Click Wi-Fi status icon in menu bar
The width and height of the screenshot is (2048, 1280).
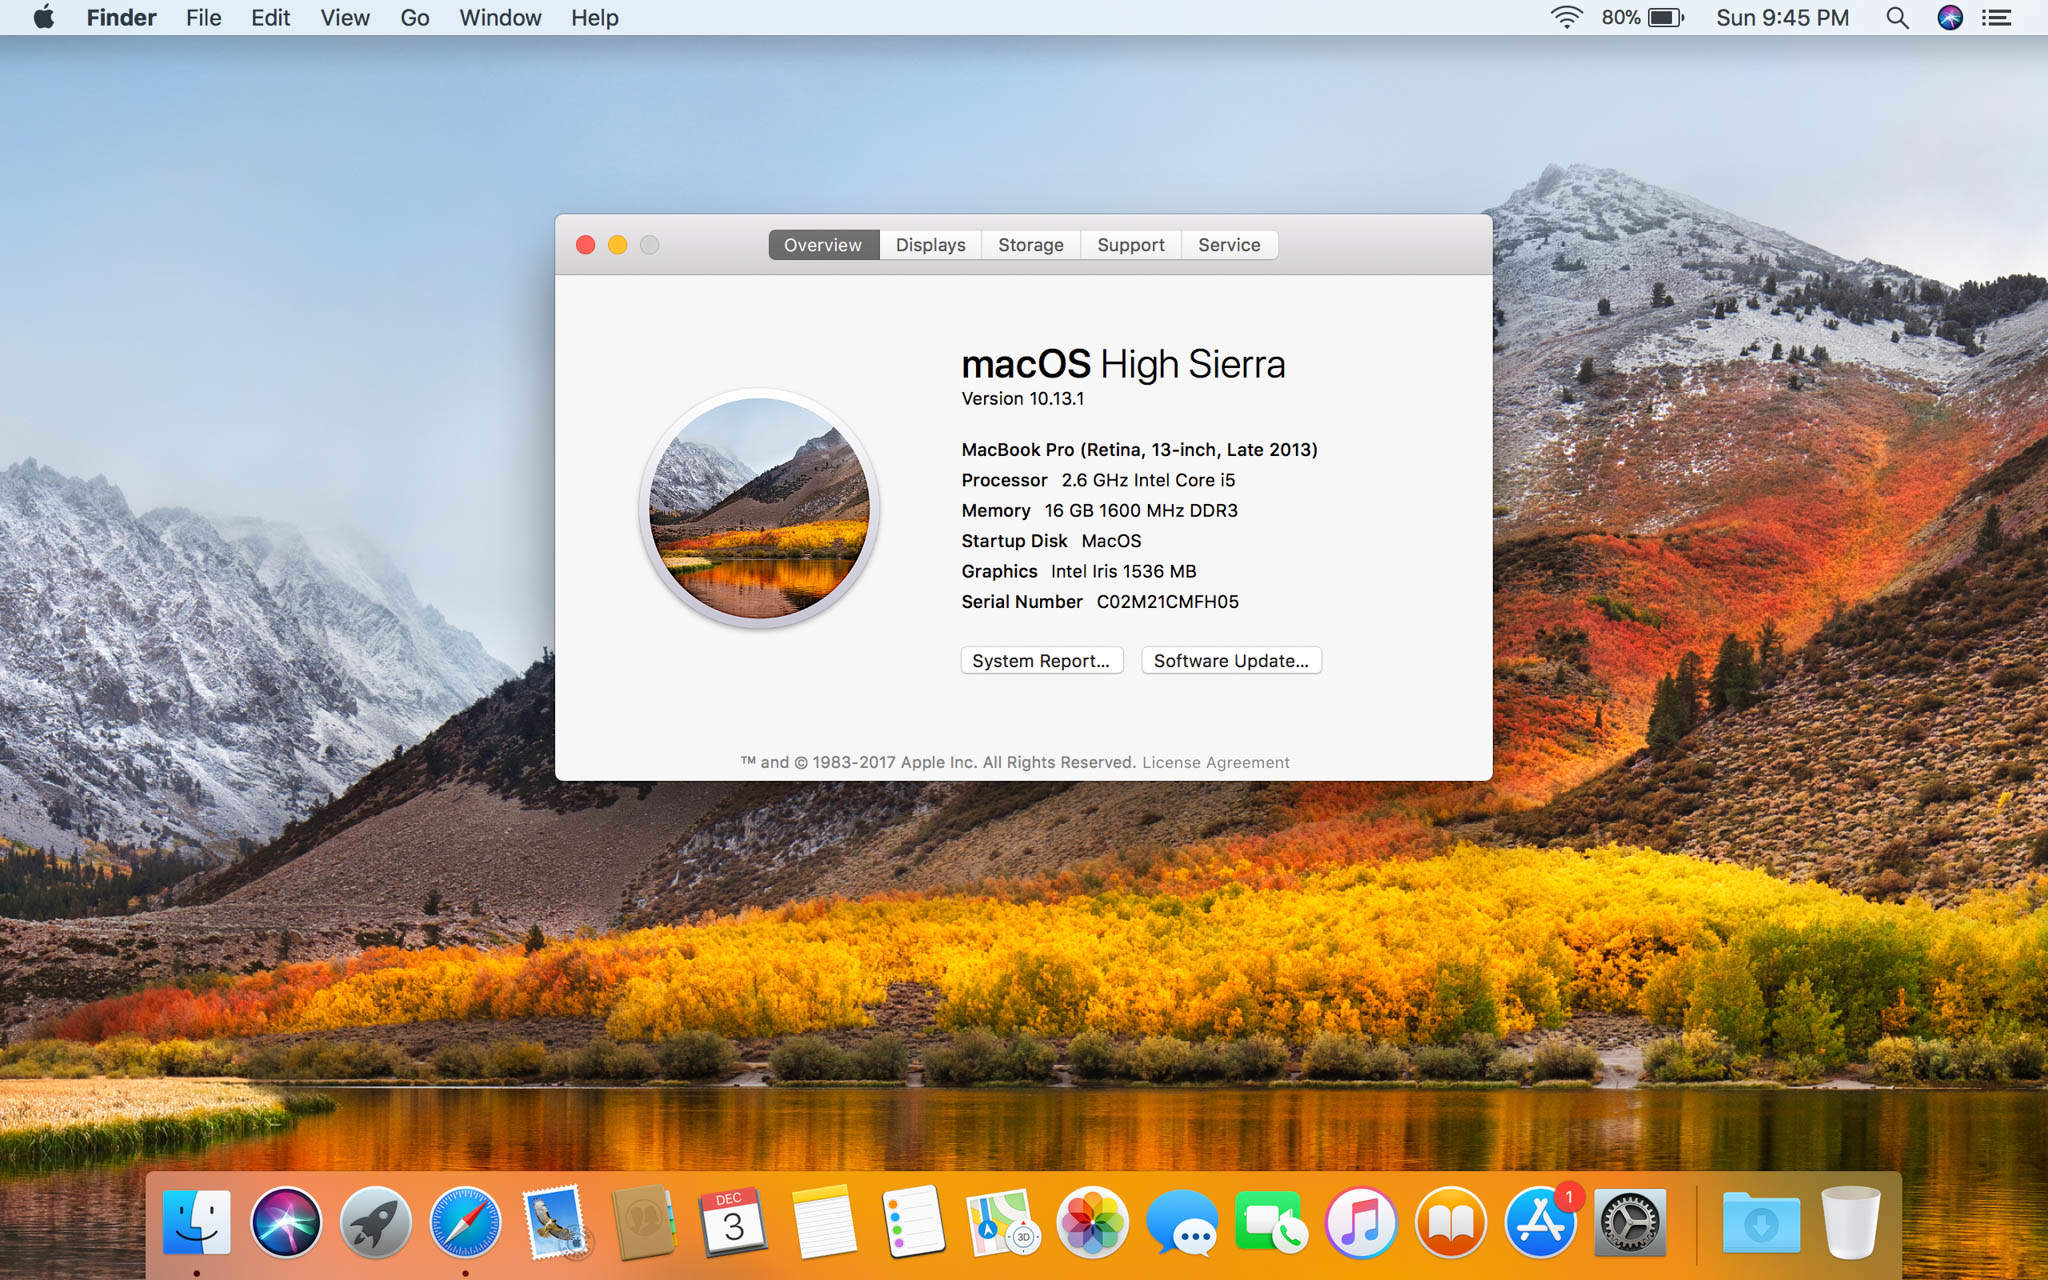(1566, 17)
